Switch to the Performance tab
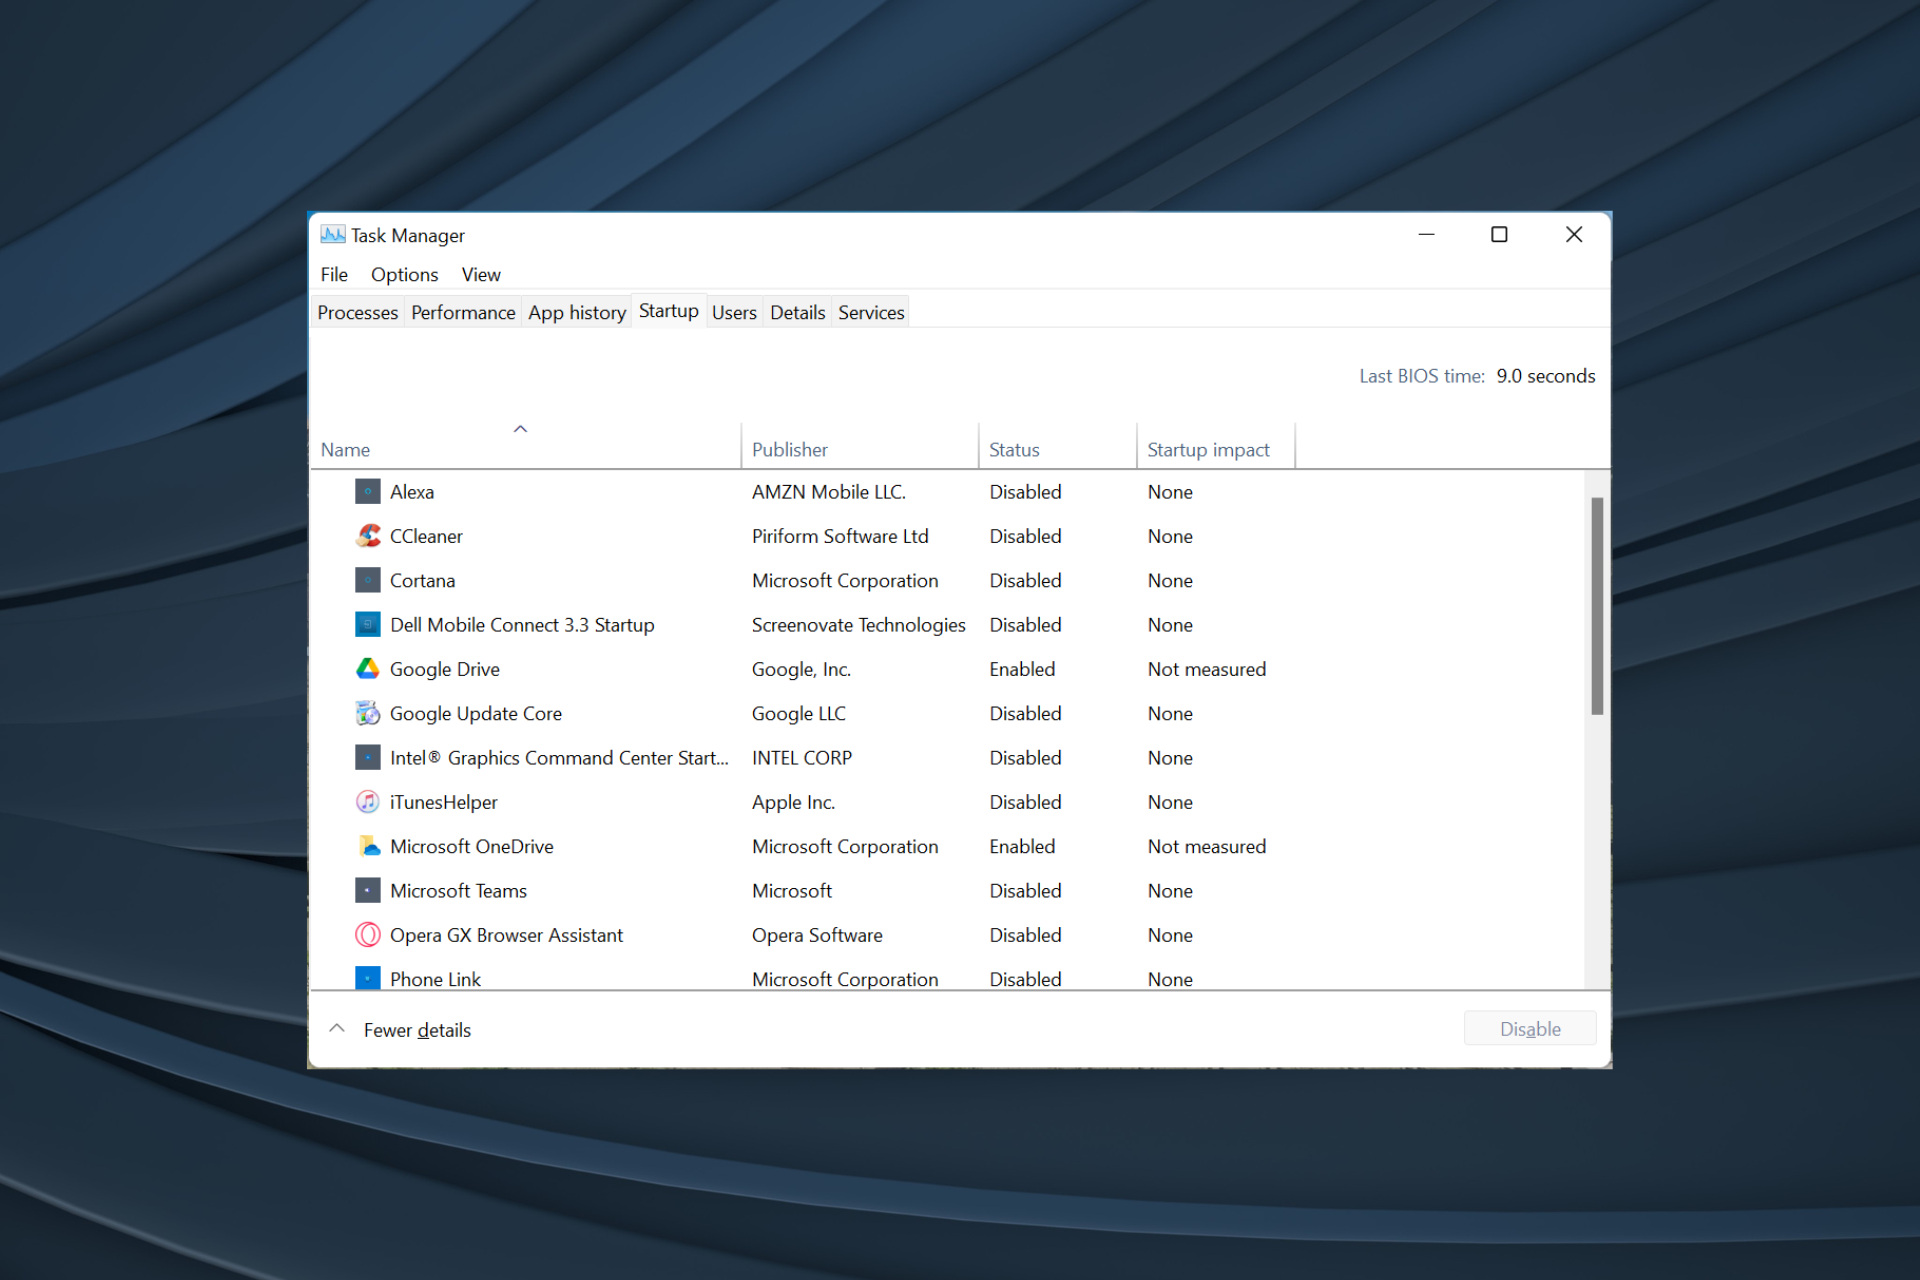 (x=460, y=311)
